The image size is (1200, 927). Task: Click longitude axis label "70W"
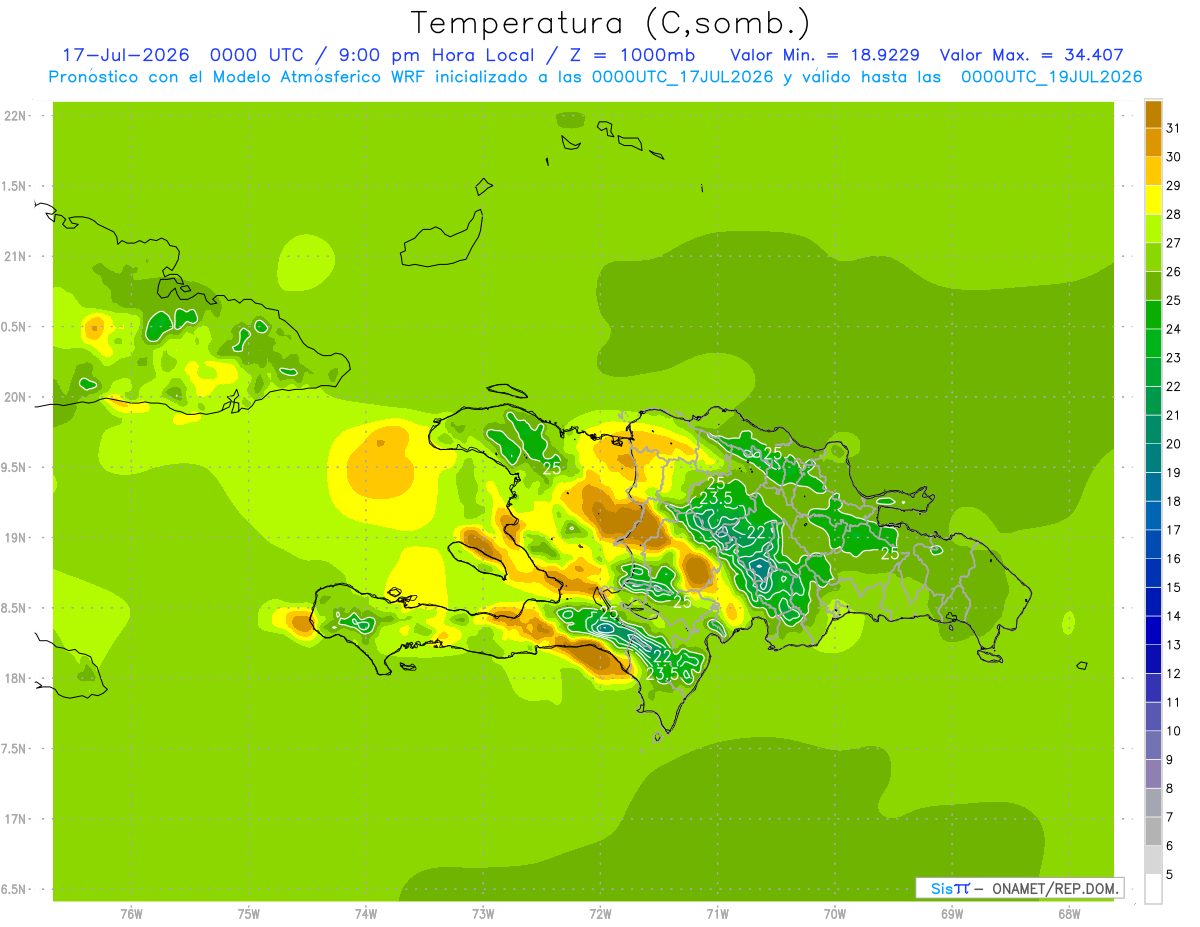[835, 913]
